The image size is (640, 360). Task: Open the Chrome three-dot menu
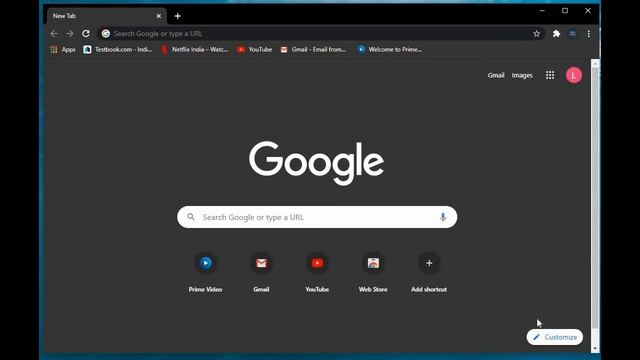click(x=589, y=34)
